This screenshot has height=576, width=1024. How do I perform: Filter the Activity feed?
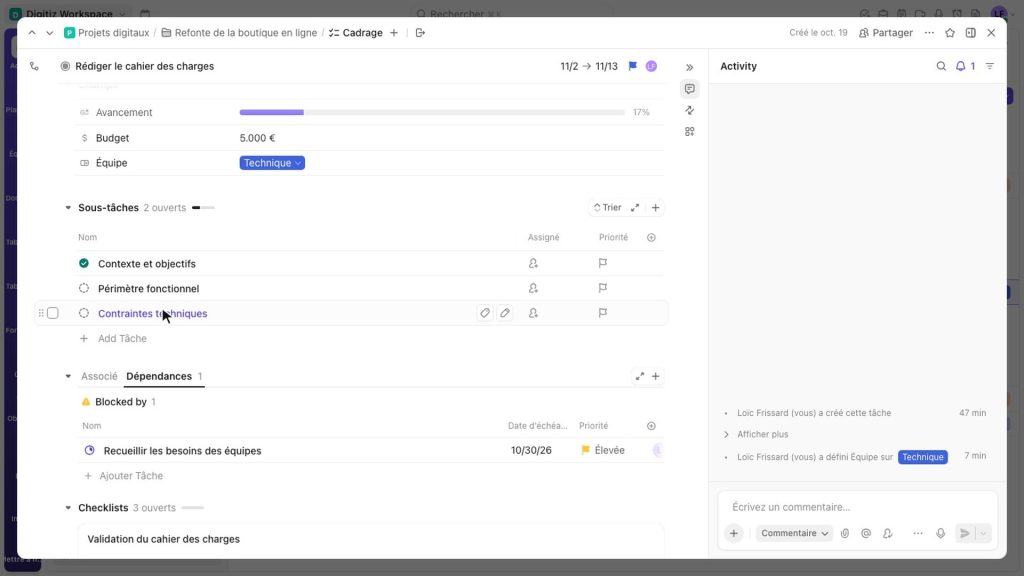[x=990, y=66]
